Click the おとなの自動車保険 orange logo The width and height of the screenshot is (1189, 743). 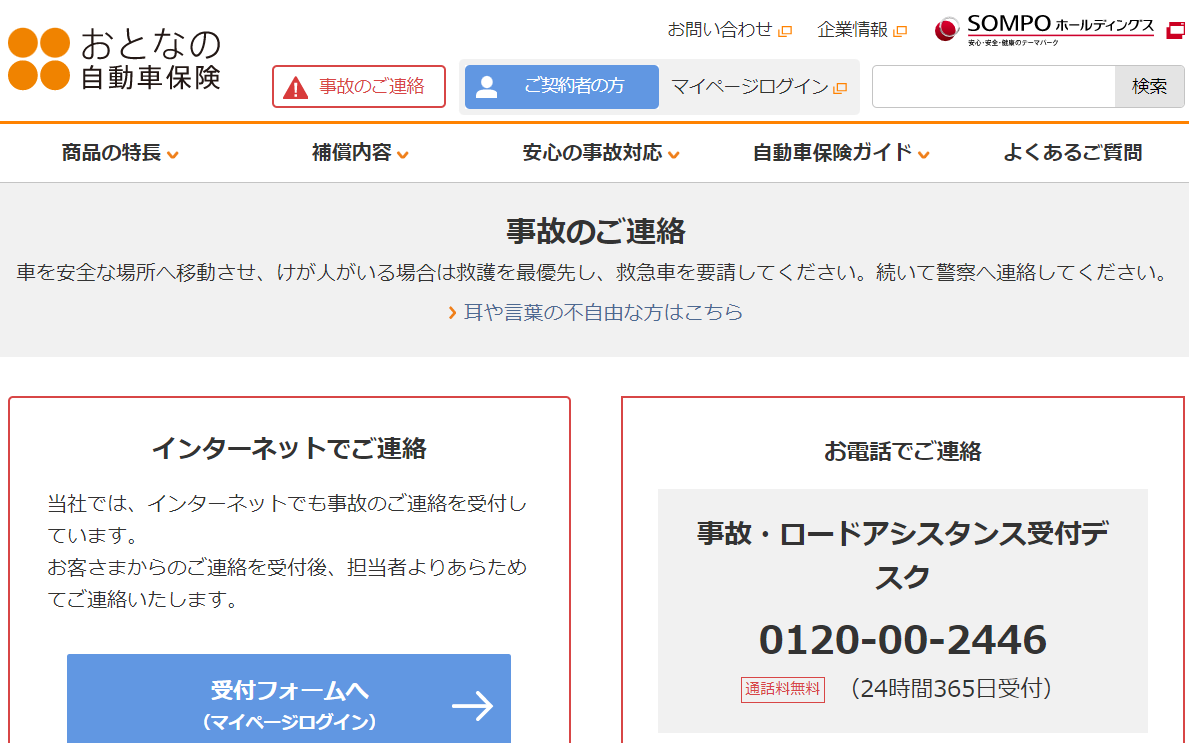pyautogui.click(x=114, y=59)
